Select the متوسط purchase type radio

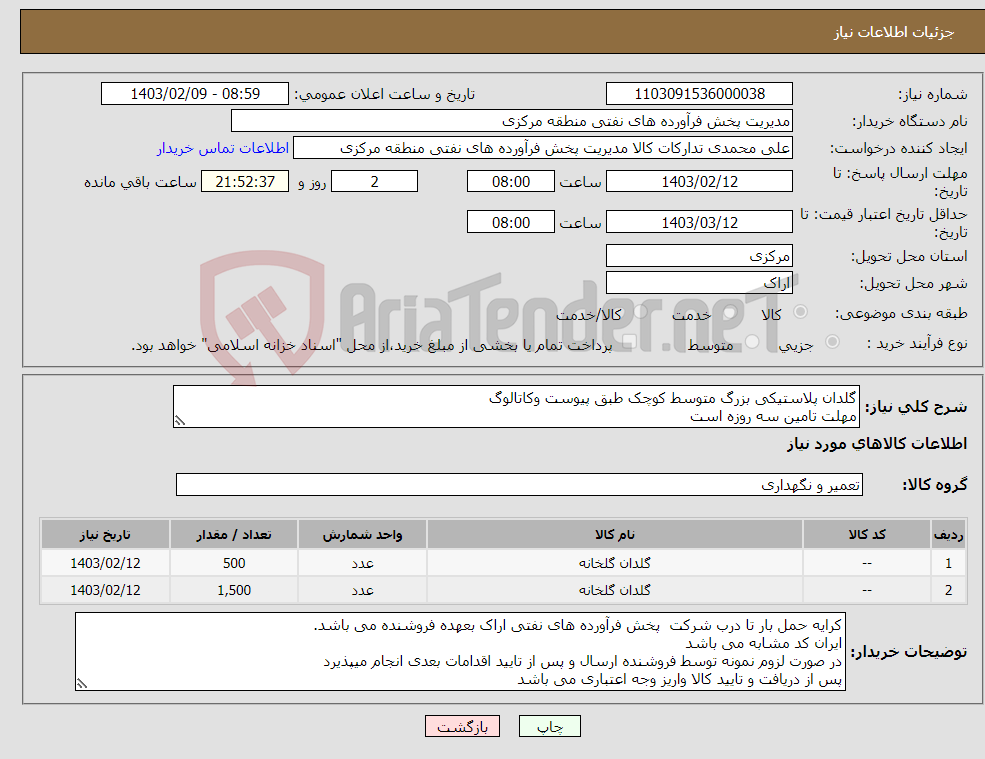[x=752, y=342]
